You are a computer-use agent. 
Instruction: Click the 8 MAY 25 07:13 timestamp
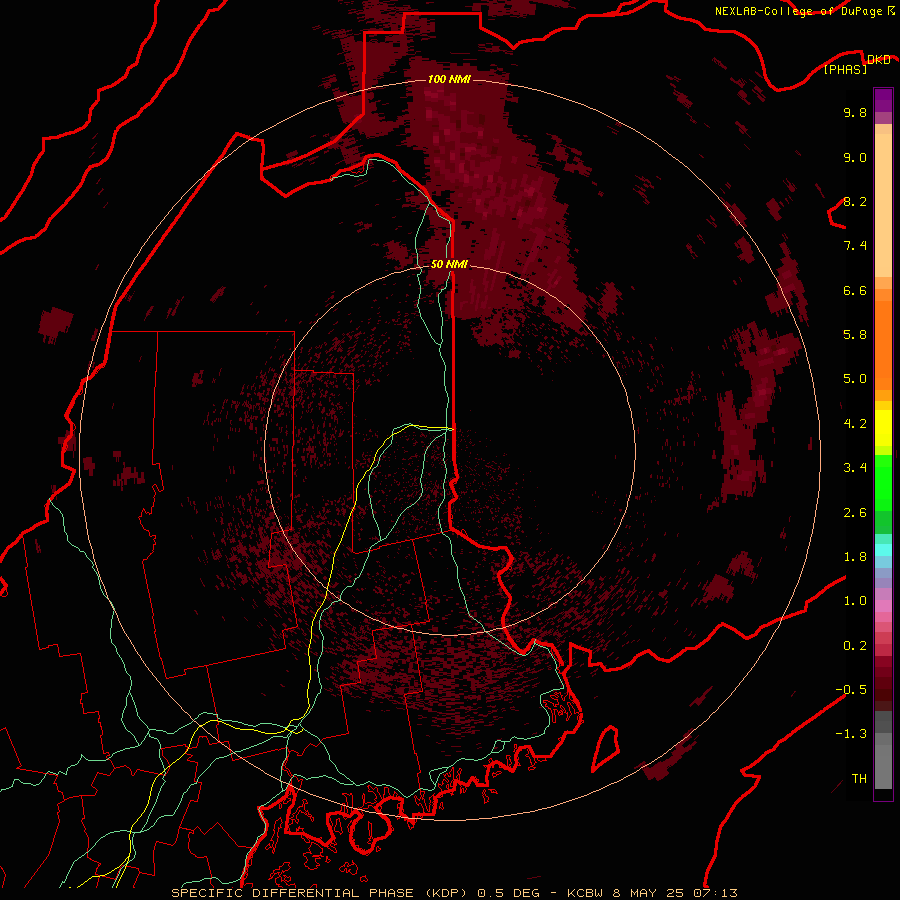point(676,893)
